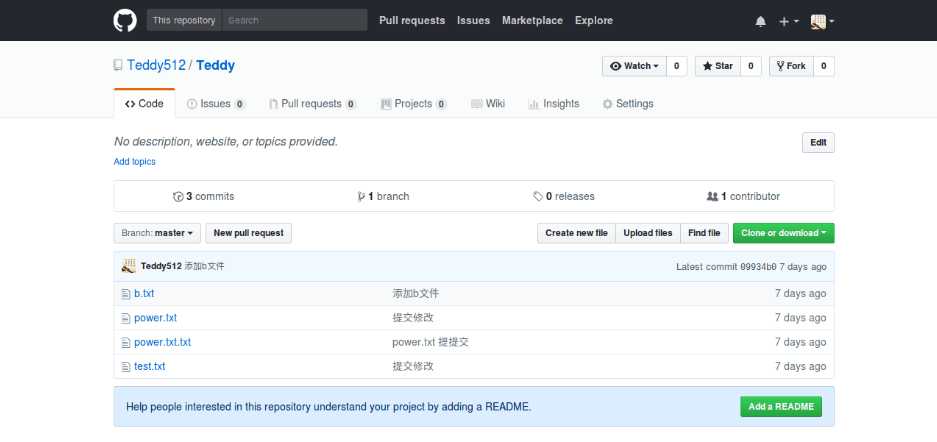Click the tag icon next to 0 releases
The height and width of the screenshot is (442, 937).
coord(538,197)
